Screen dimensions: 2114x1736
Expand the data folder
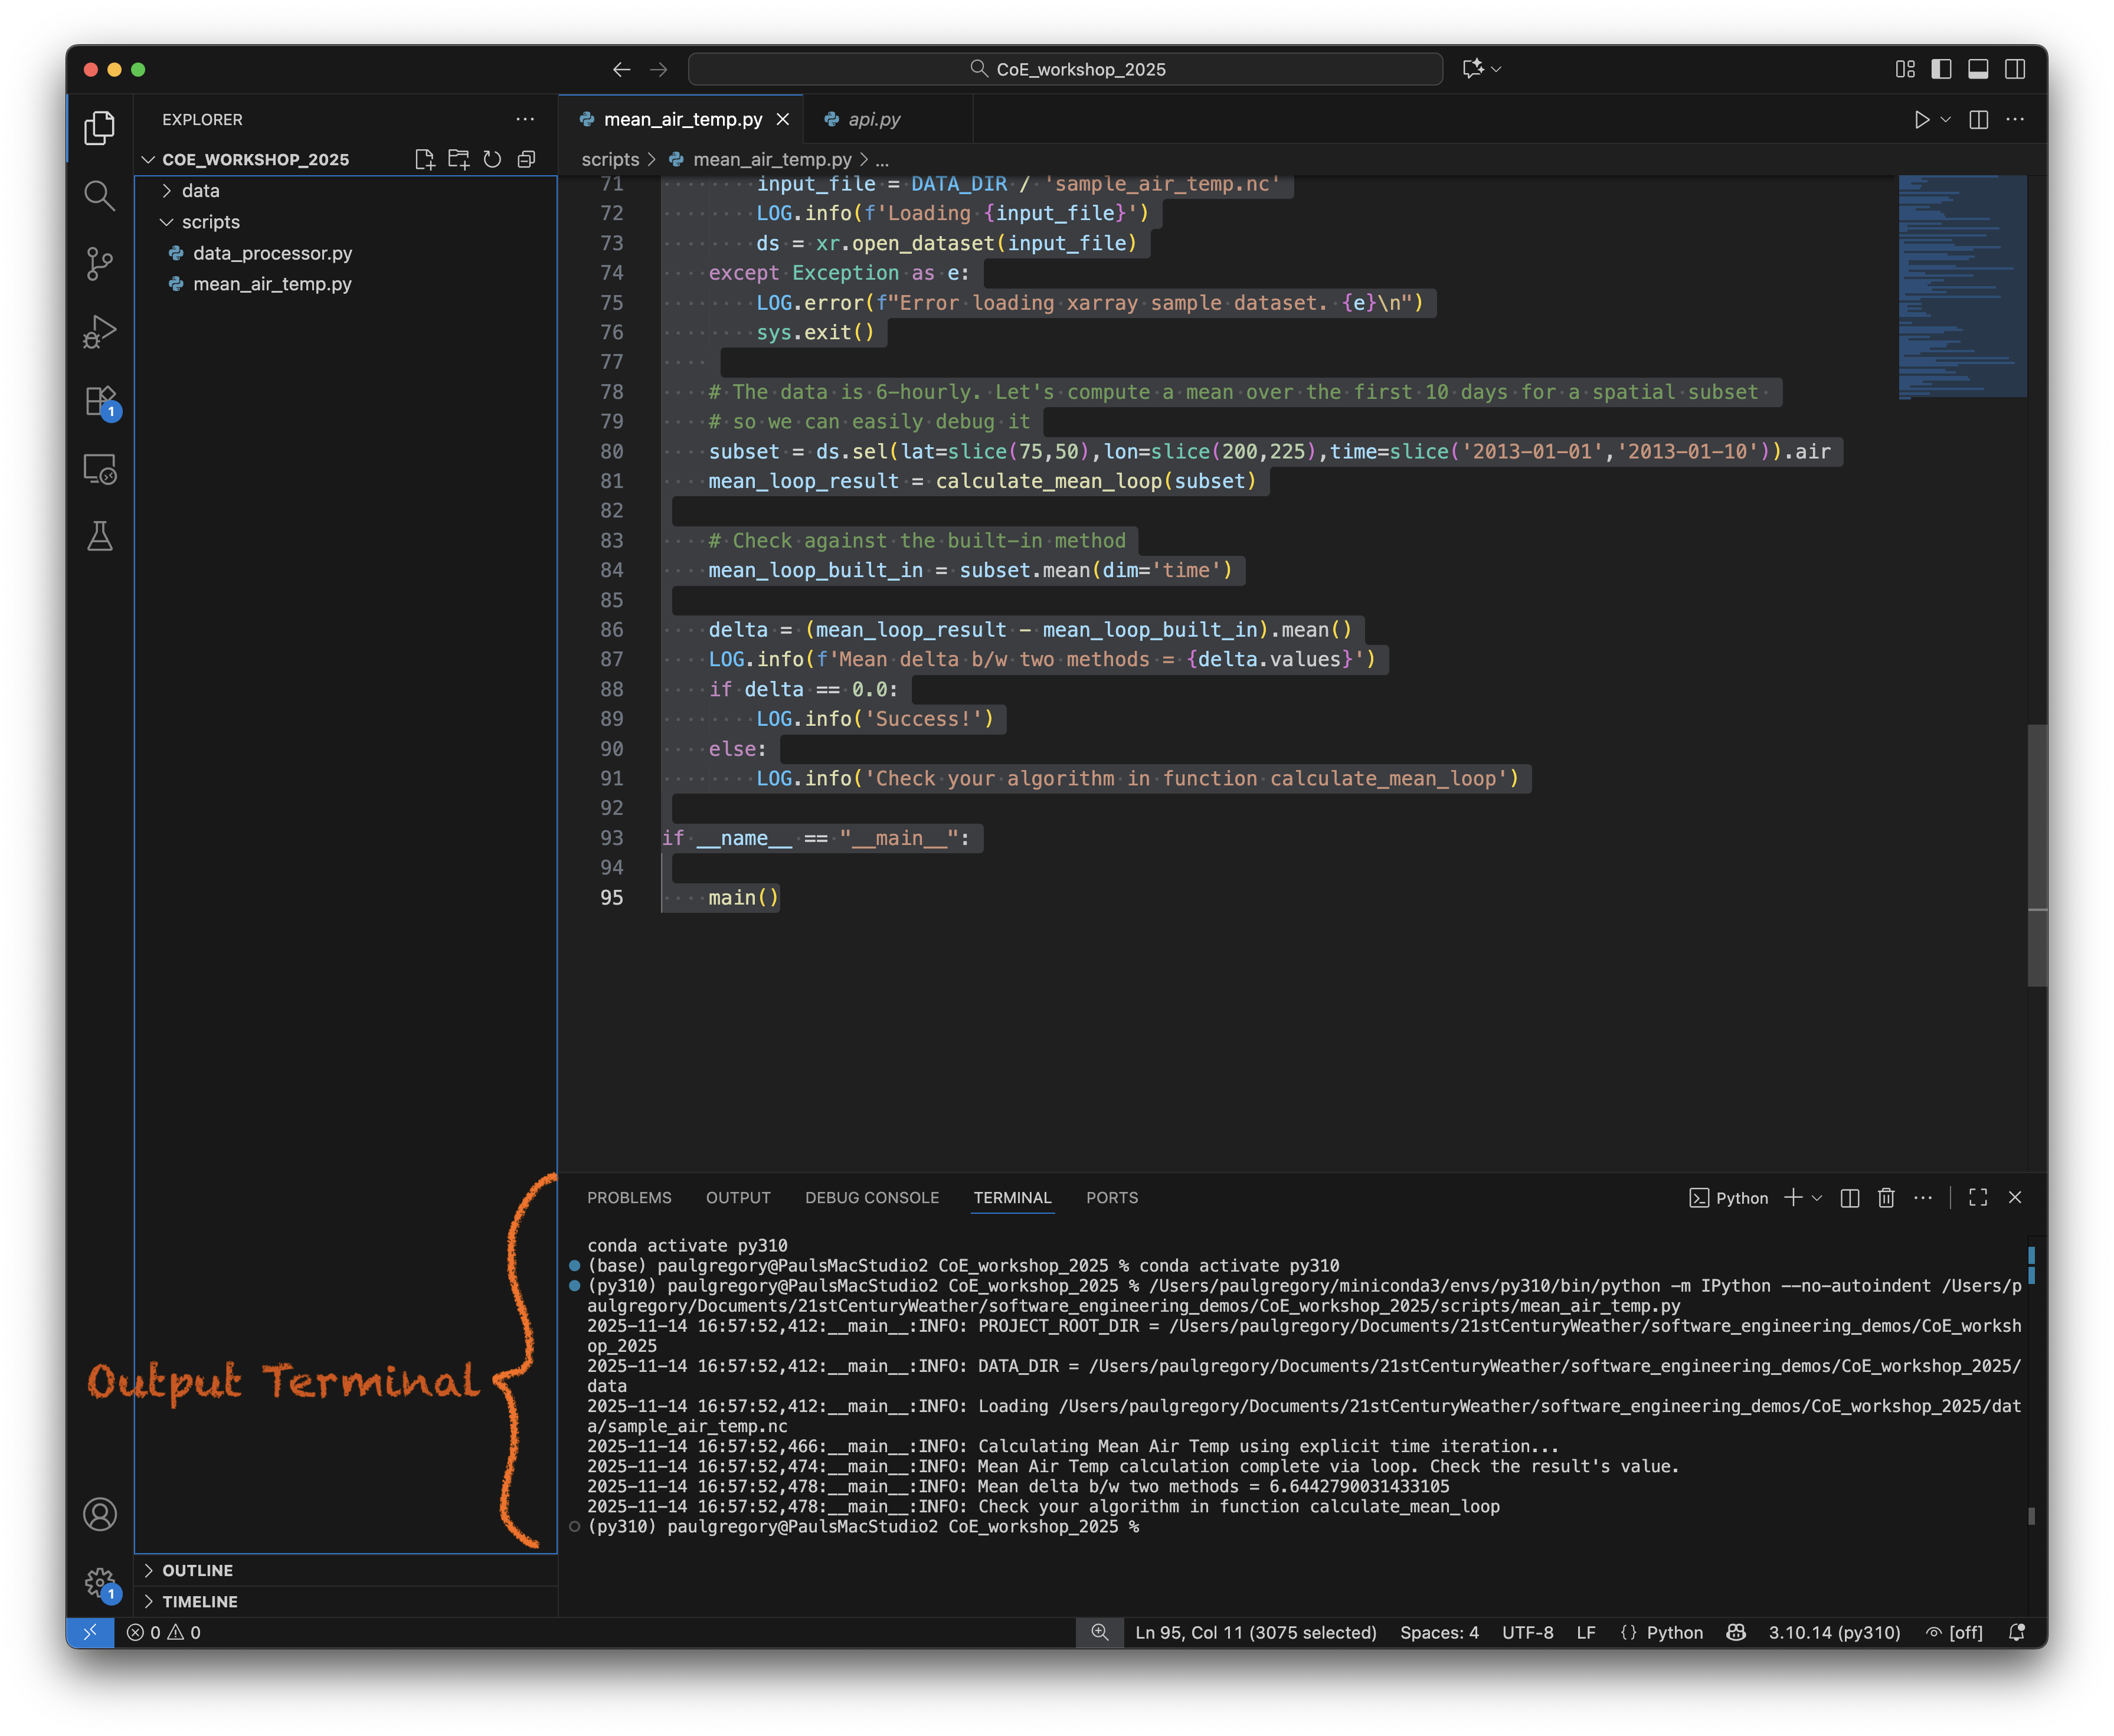pyautogui.click(x=200, y=191)
